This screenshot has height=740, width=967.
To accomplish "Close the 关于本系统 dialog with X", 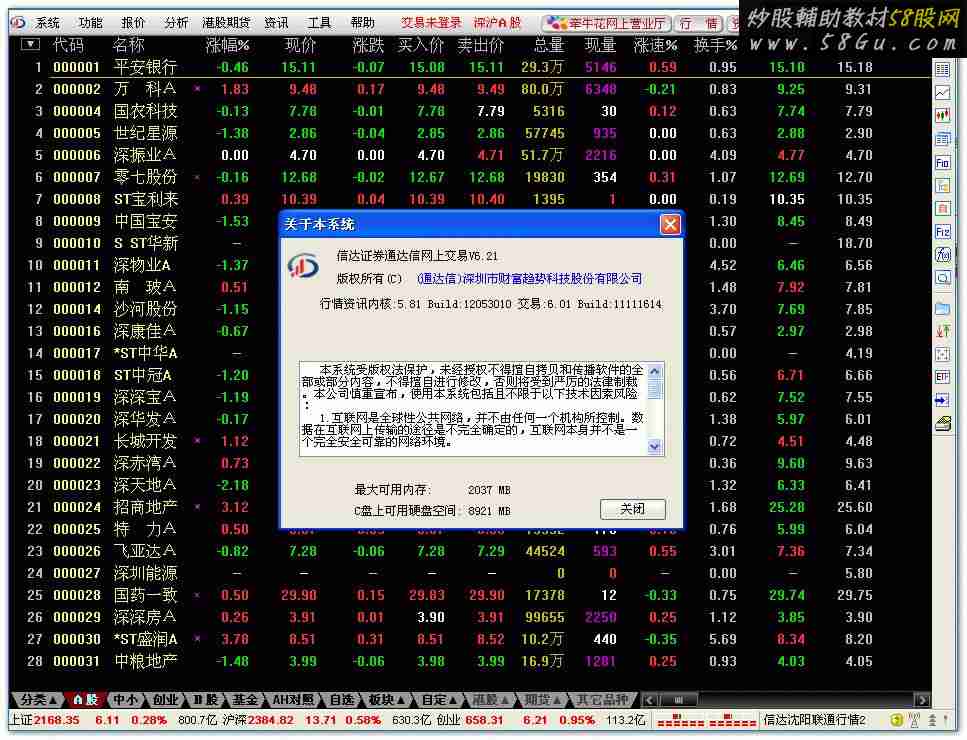I will point(670,224).
